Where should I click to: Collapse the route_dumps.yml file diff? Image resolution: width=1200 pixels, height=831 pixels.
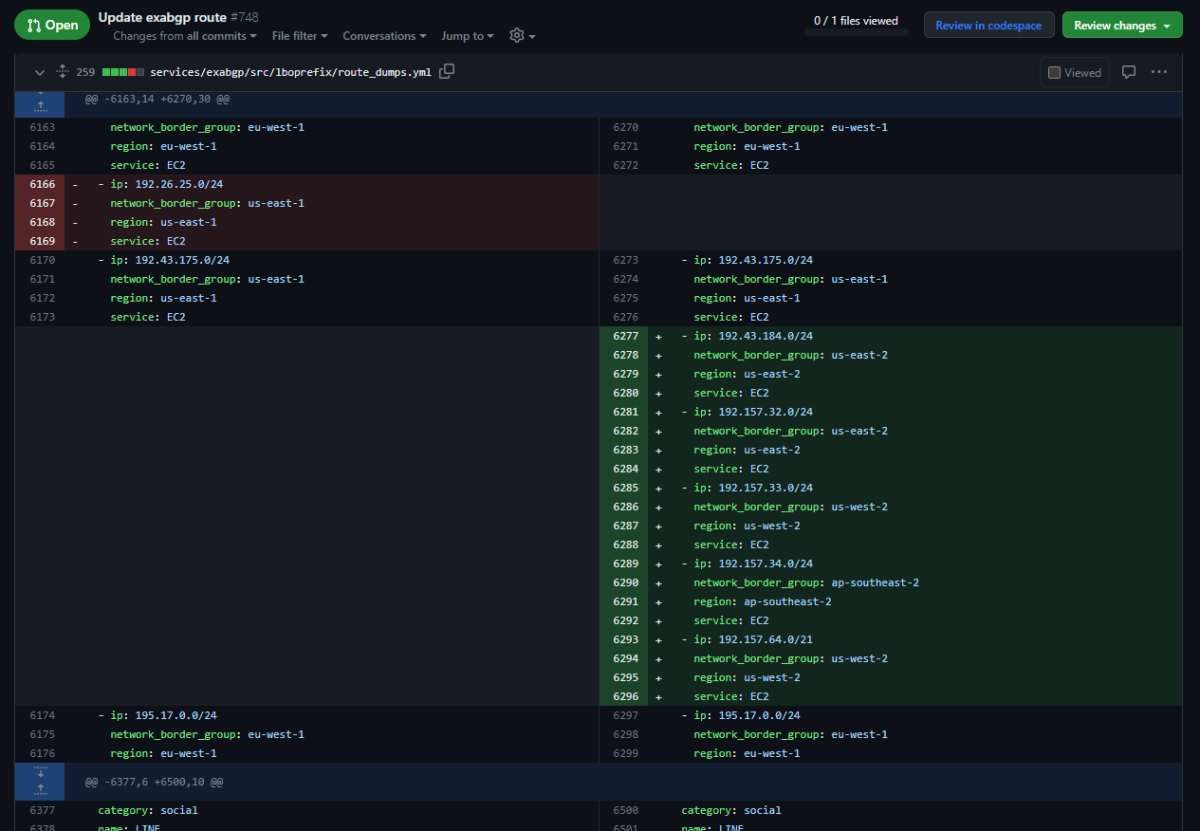(x=39, y=72)
